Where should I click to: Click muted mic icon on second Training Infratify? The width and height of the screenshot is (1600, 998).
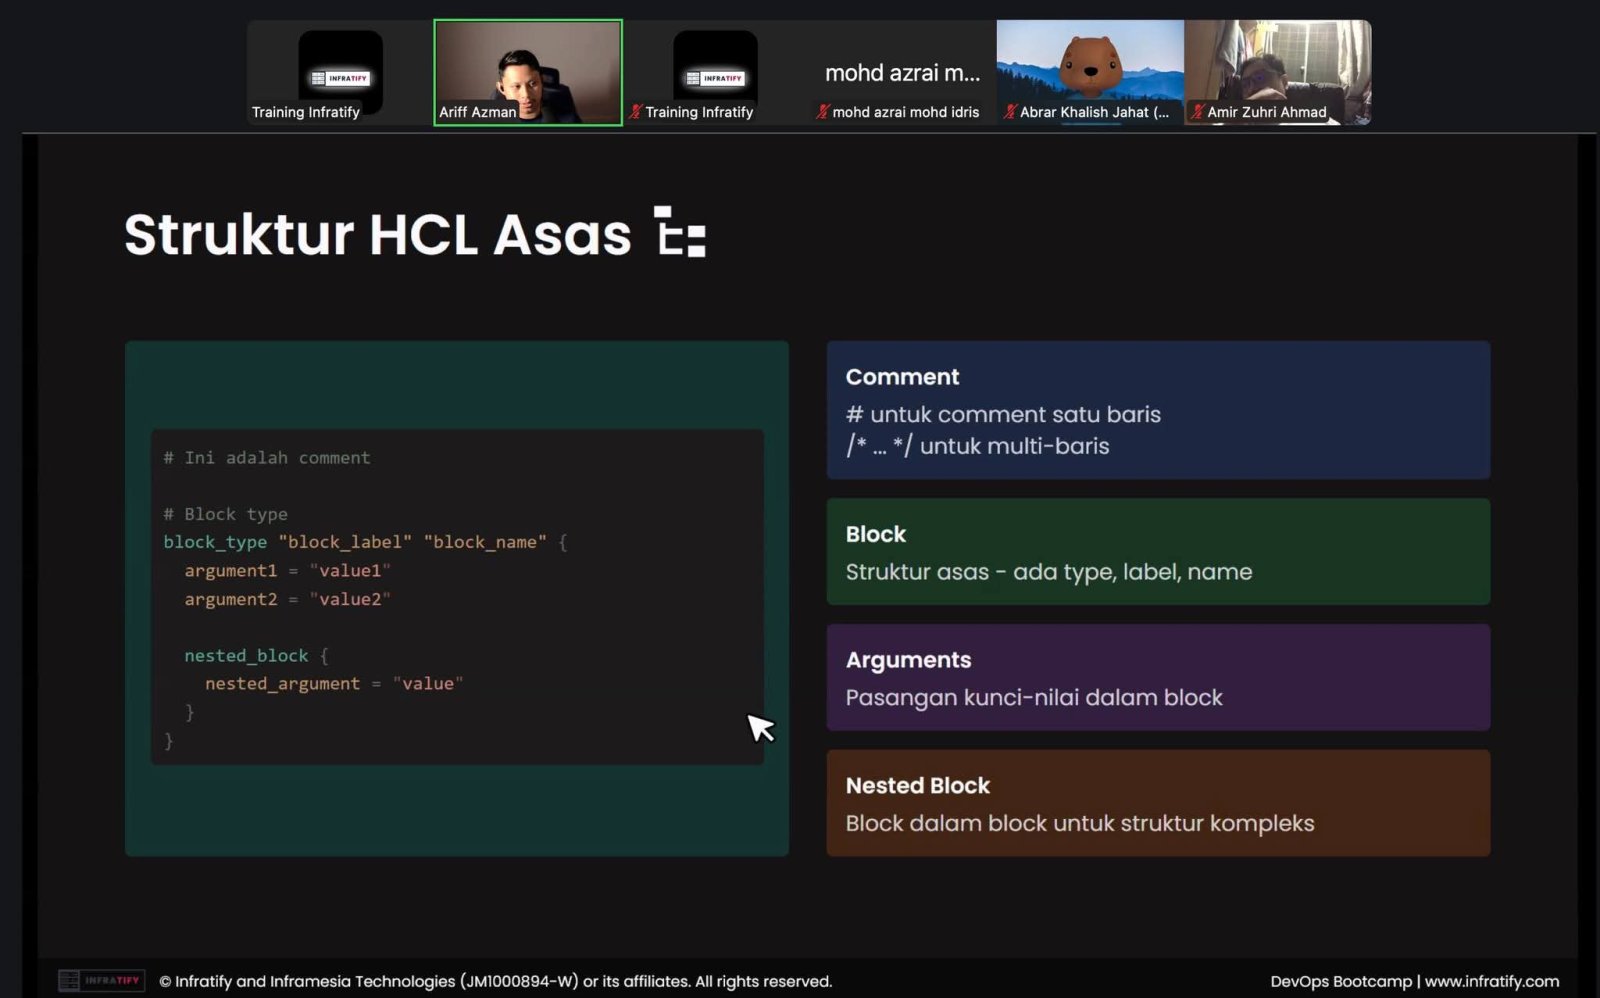click(635, 112)
